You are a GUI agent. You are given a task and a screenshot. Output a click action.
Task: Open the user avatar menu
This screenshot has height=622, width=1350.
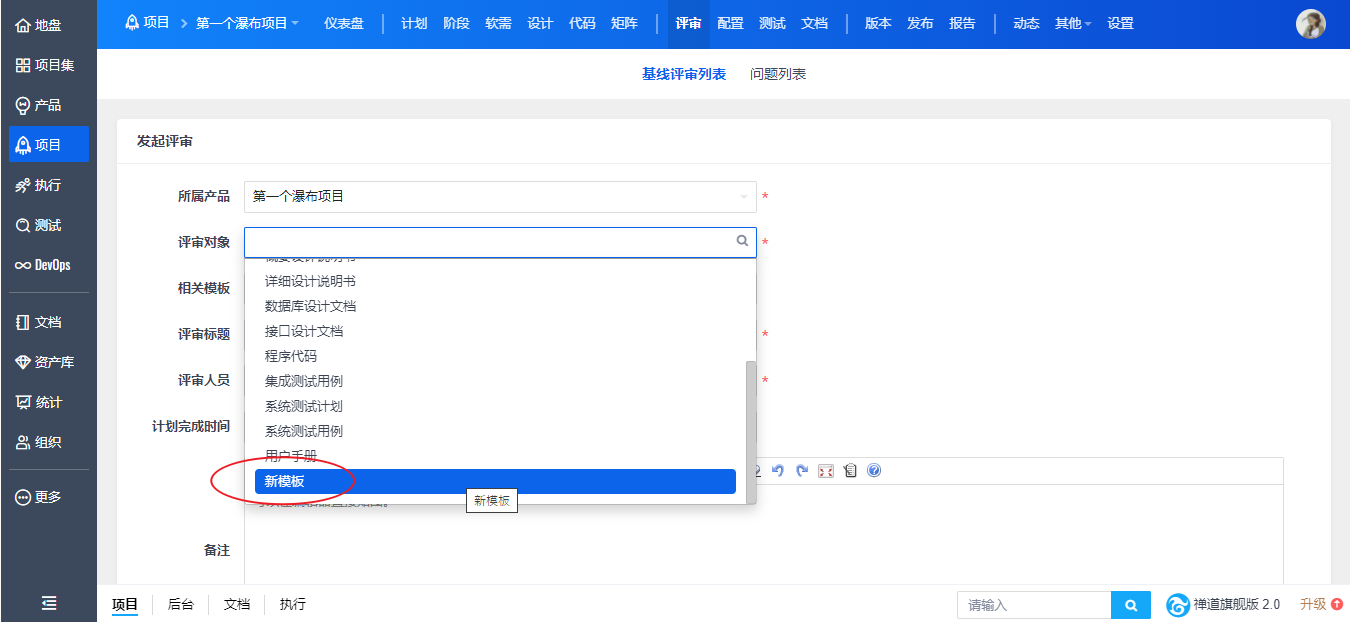point(1310,24)
